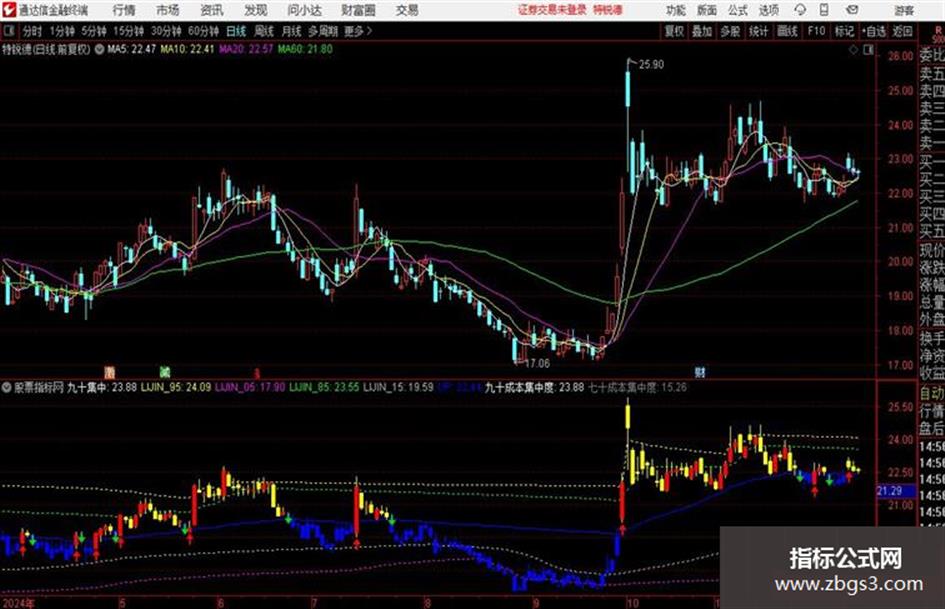Screen dimensions: 945x609
Task: Toggle 复权 price adjustment
Action: [x=674, y=31]
